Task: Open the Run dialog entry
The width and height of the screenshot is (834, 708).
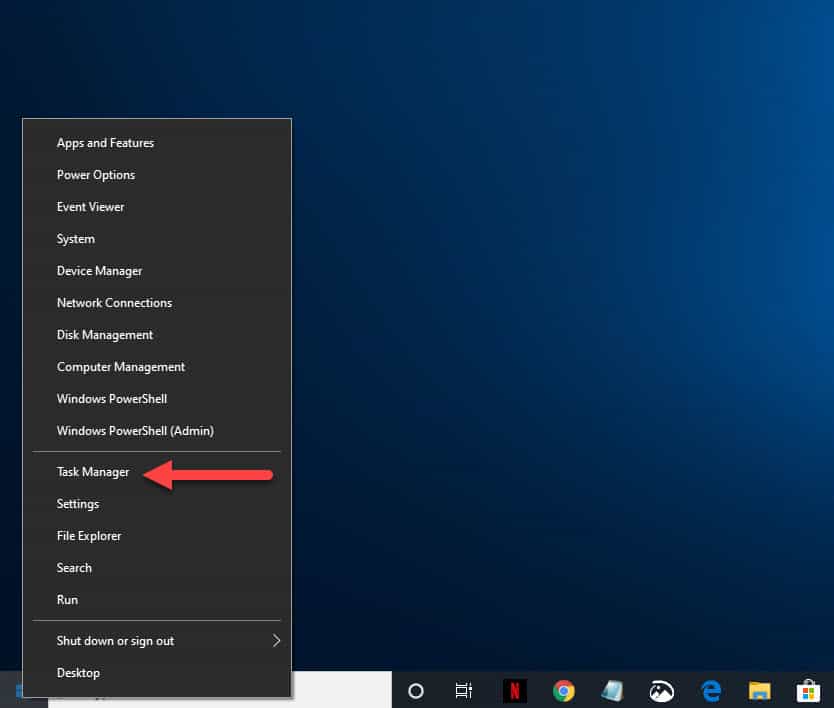Action: pos(157,599)
